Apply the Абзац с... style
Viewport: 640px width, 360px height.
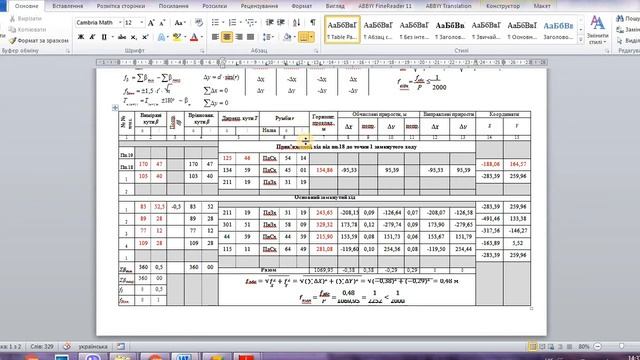(378, 29)
